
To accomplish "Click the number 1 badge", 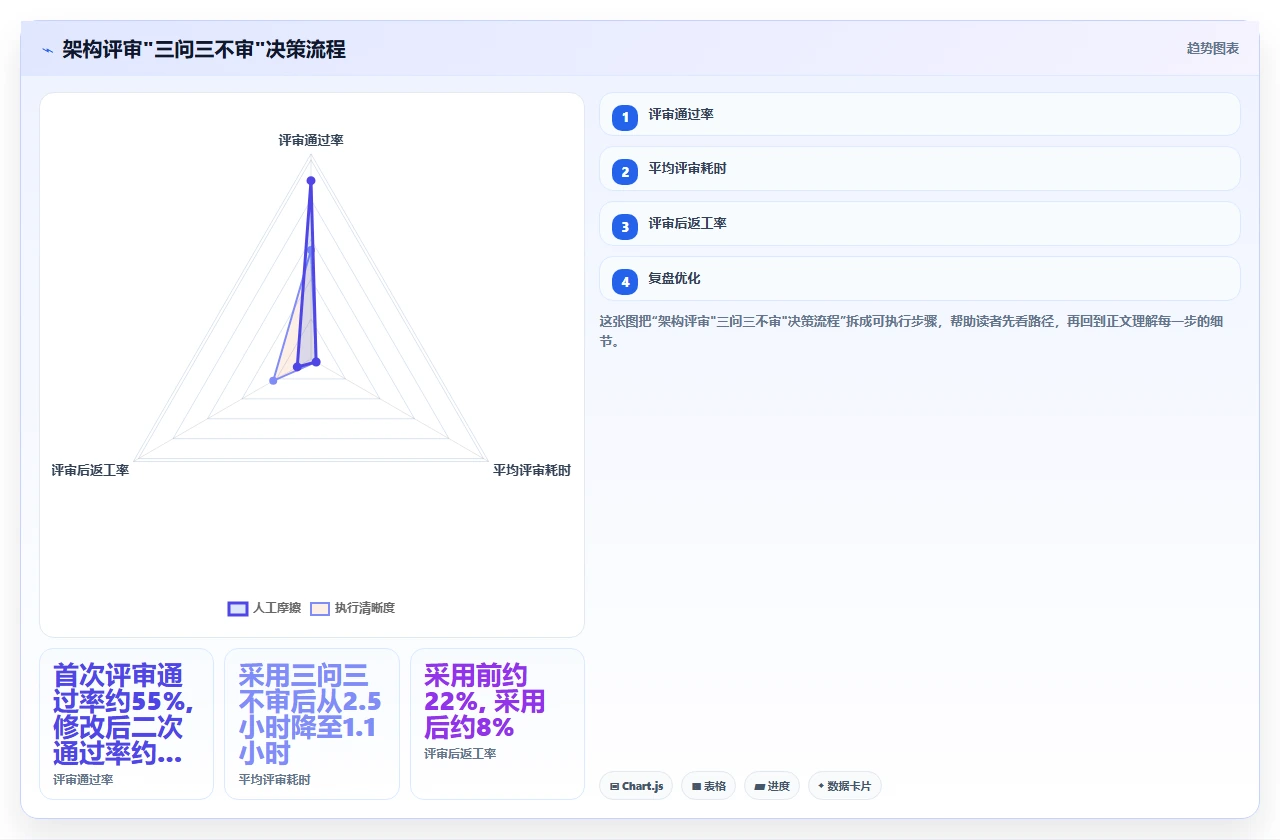I will [x=625, y=117].
